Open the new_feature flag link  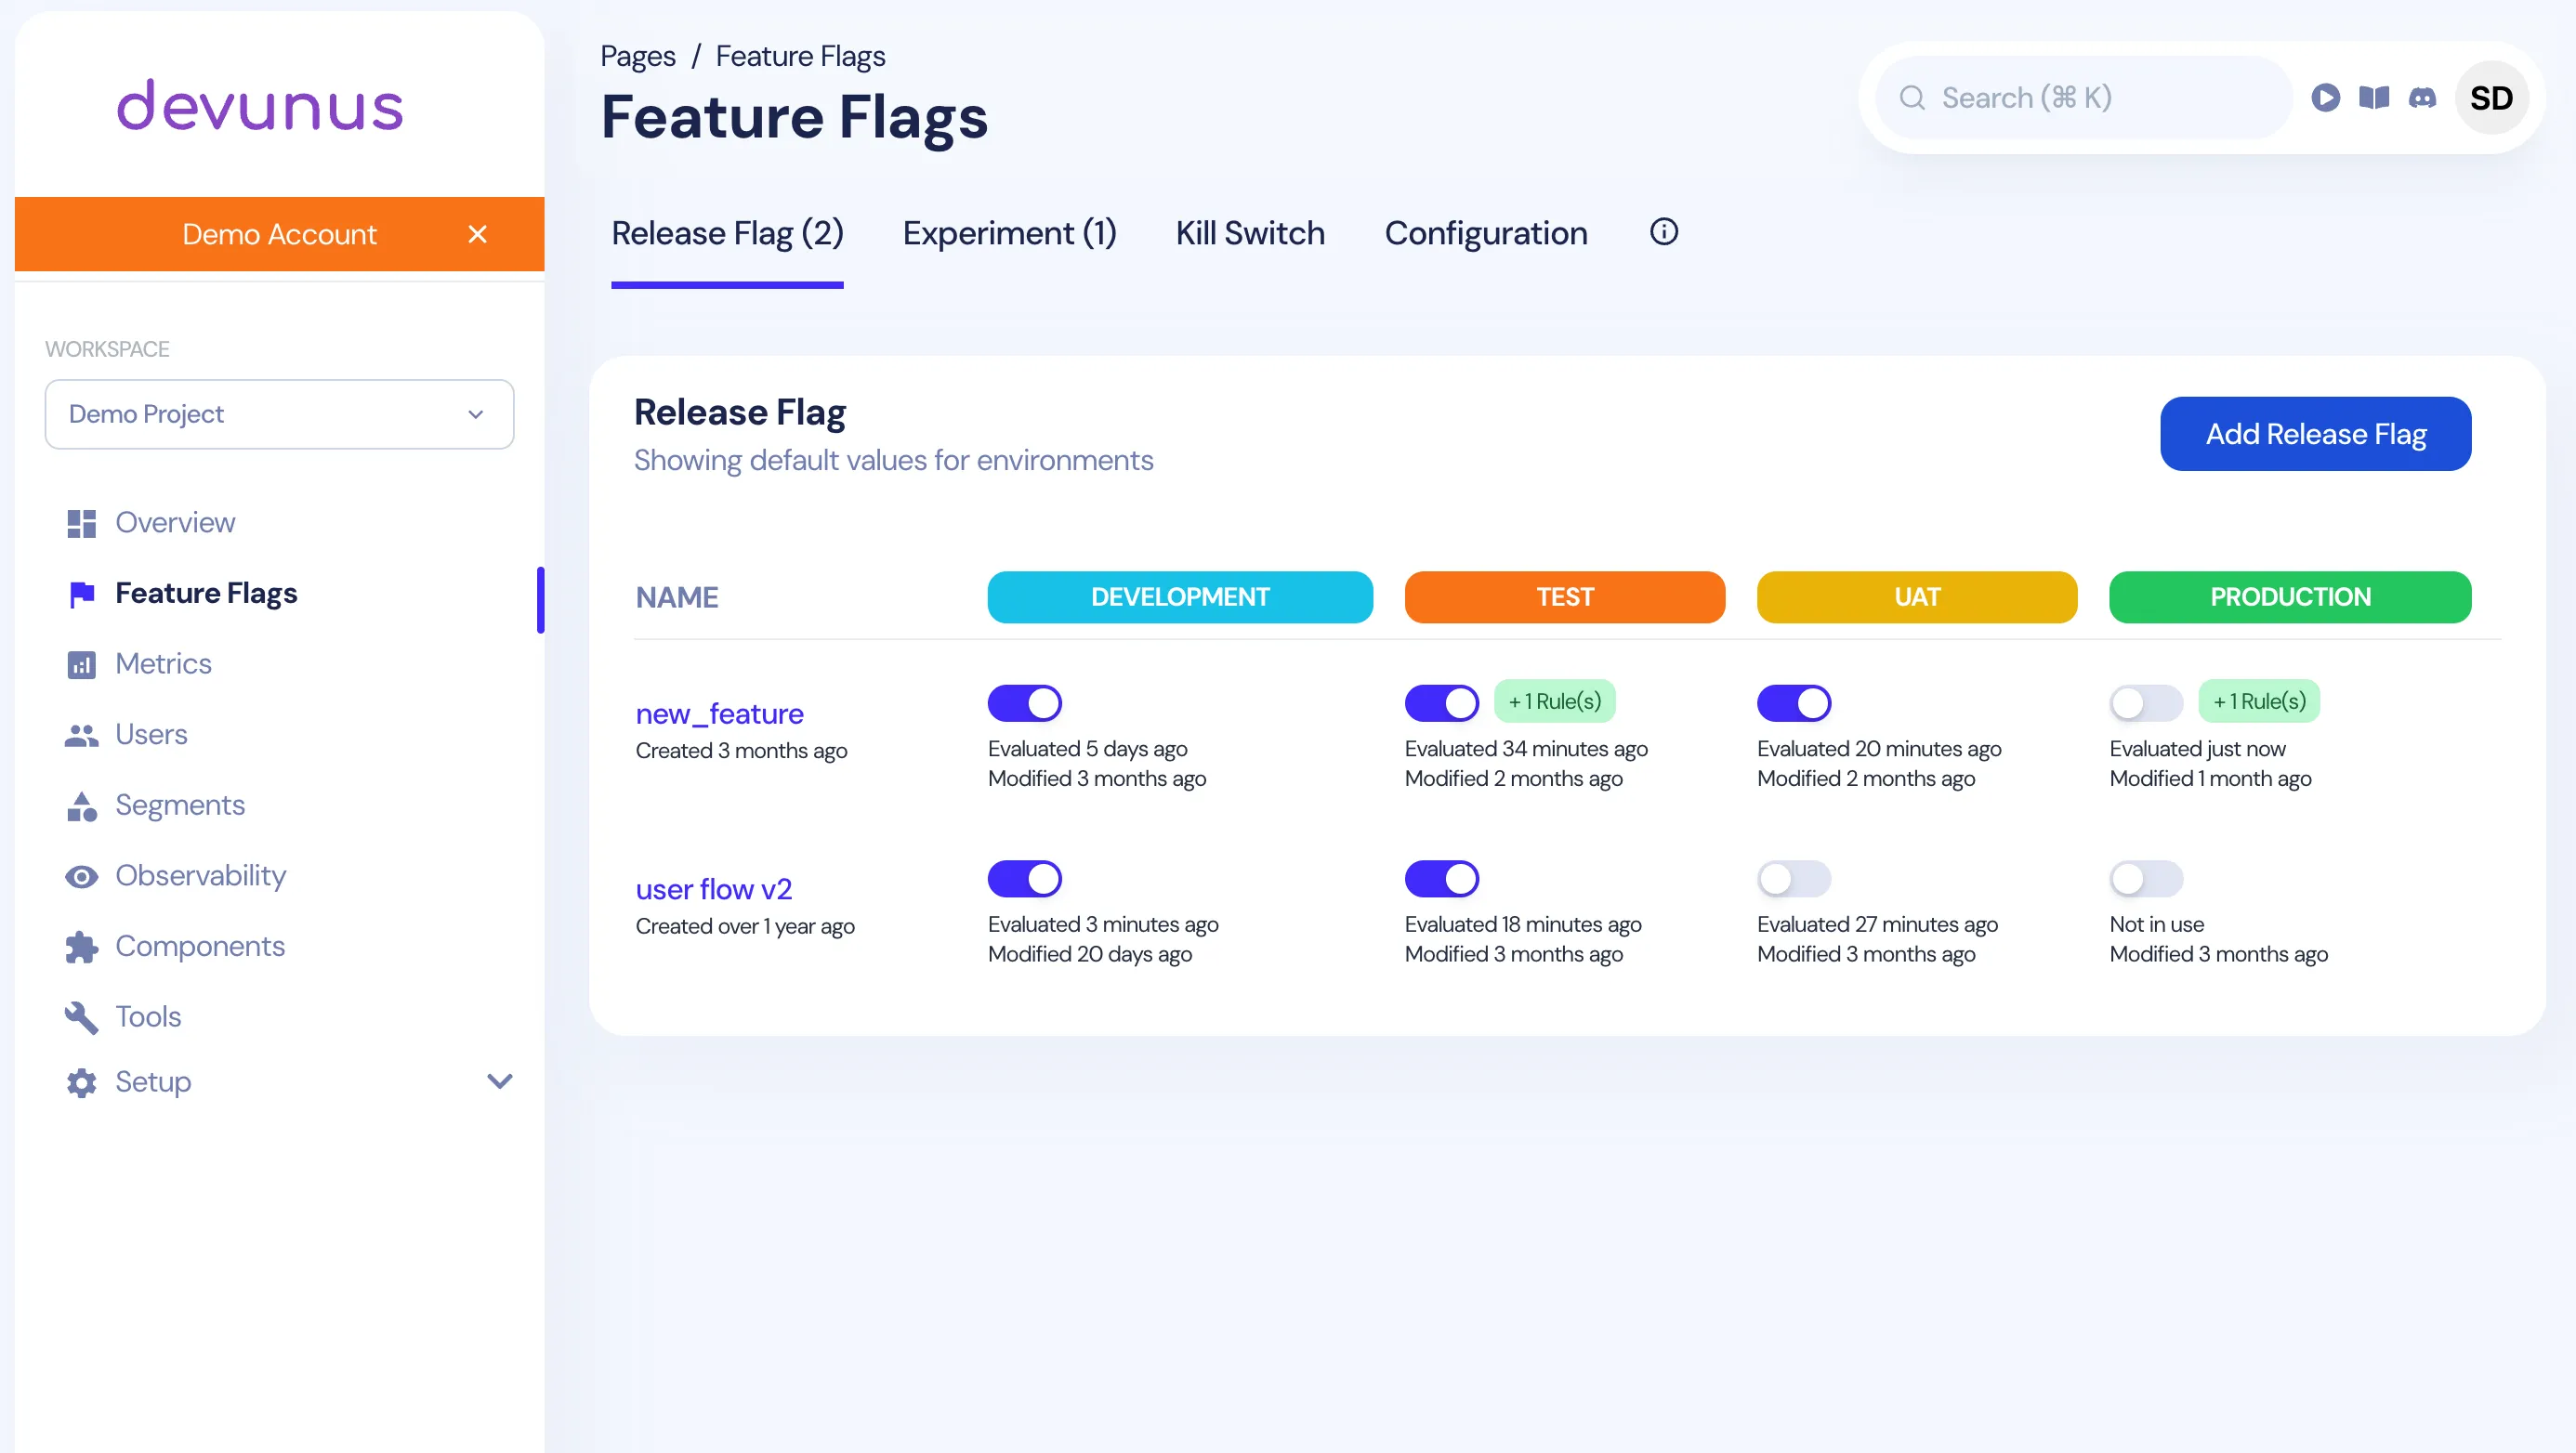point(719,713)
